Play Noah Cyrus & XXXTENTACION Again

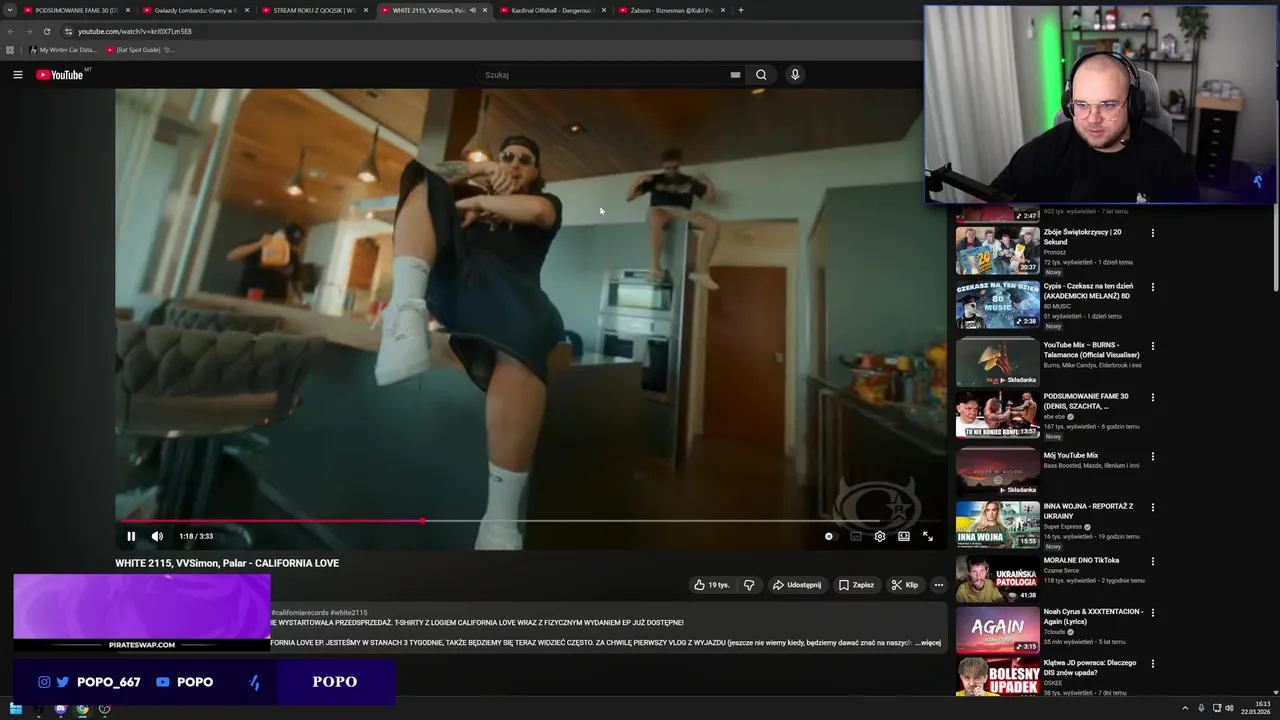click(997, 629)
